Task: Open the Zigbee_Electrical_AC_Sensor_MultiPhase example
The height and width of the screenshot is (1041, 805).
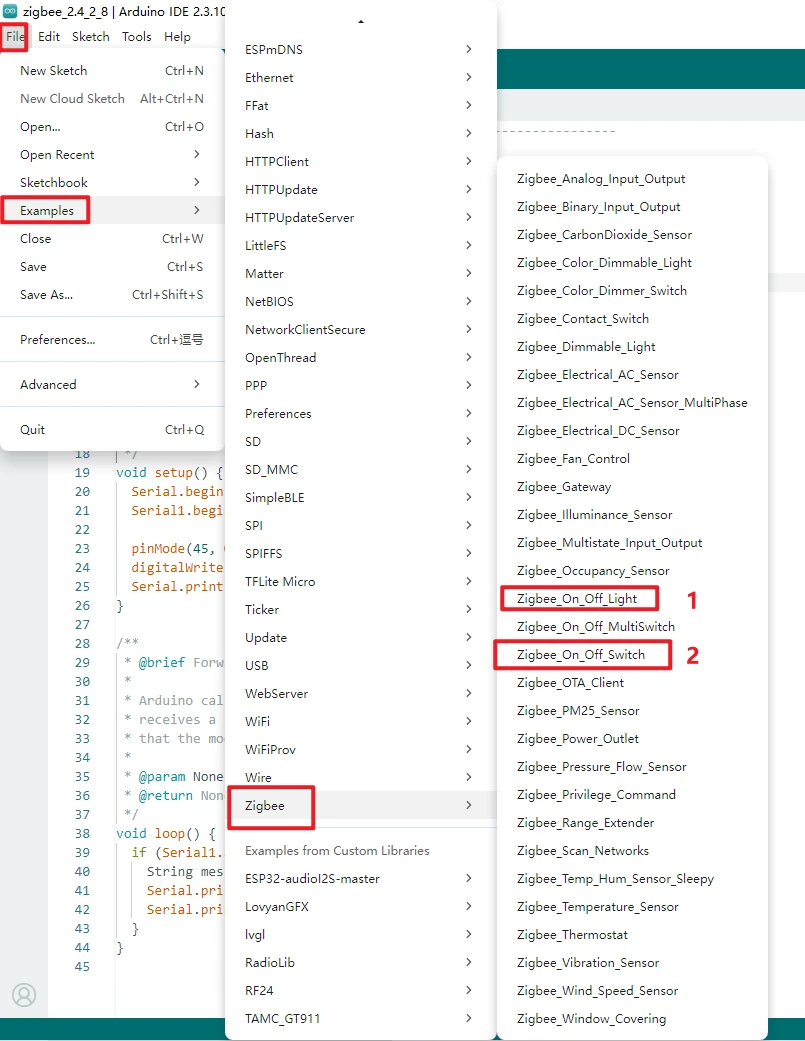Action: pyautogui.click(x=632, y=402)
